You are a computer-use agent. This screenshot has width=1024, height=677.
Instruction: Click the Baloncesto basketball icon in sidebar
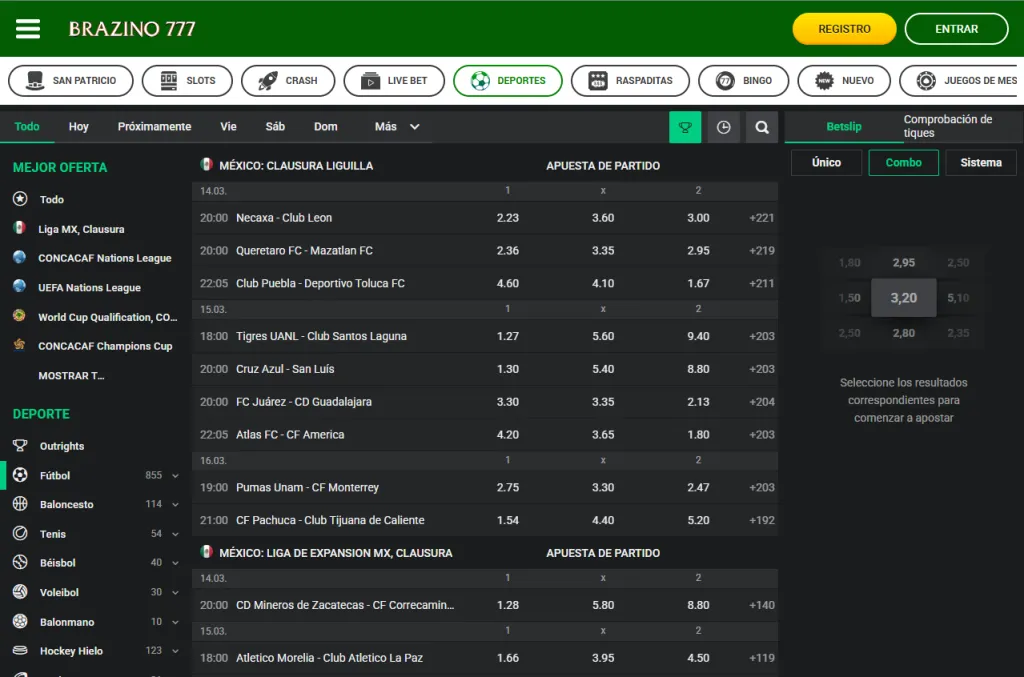coord(20,504)
